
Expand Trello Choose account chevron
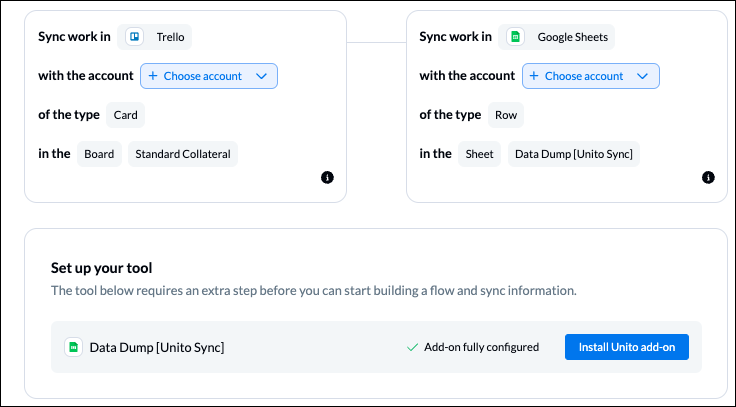261,76
